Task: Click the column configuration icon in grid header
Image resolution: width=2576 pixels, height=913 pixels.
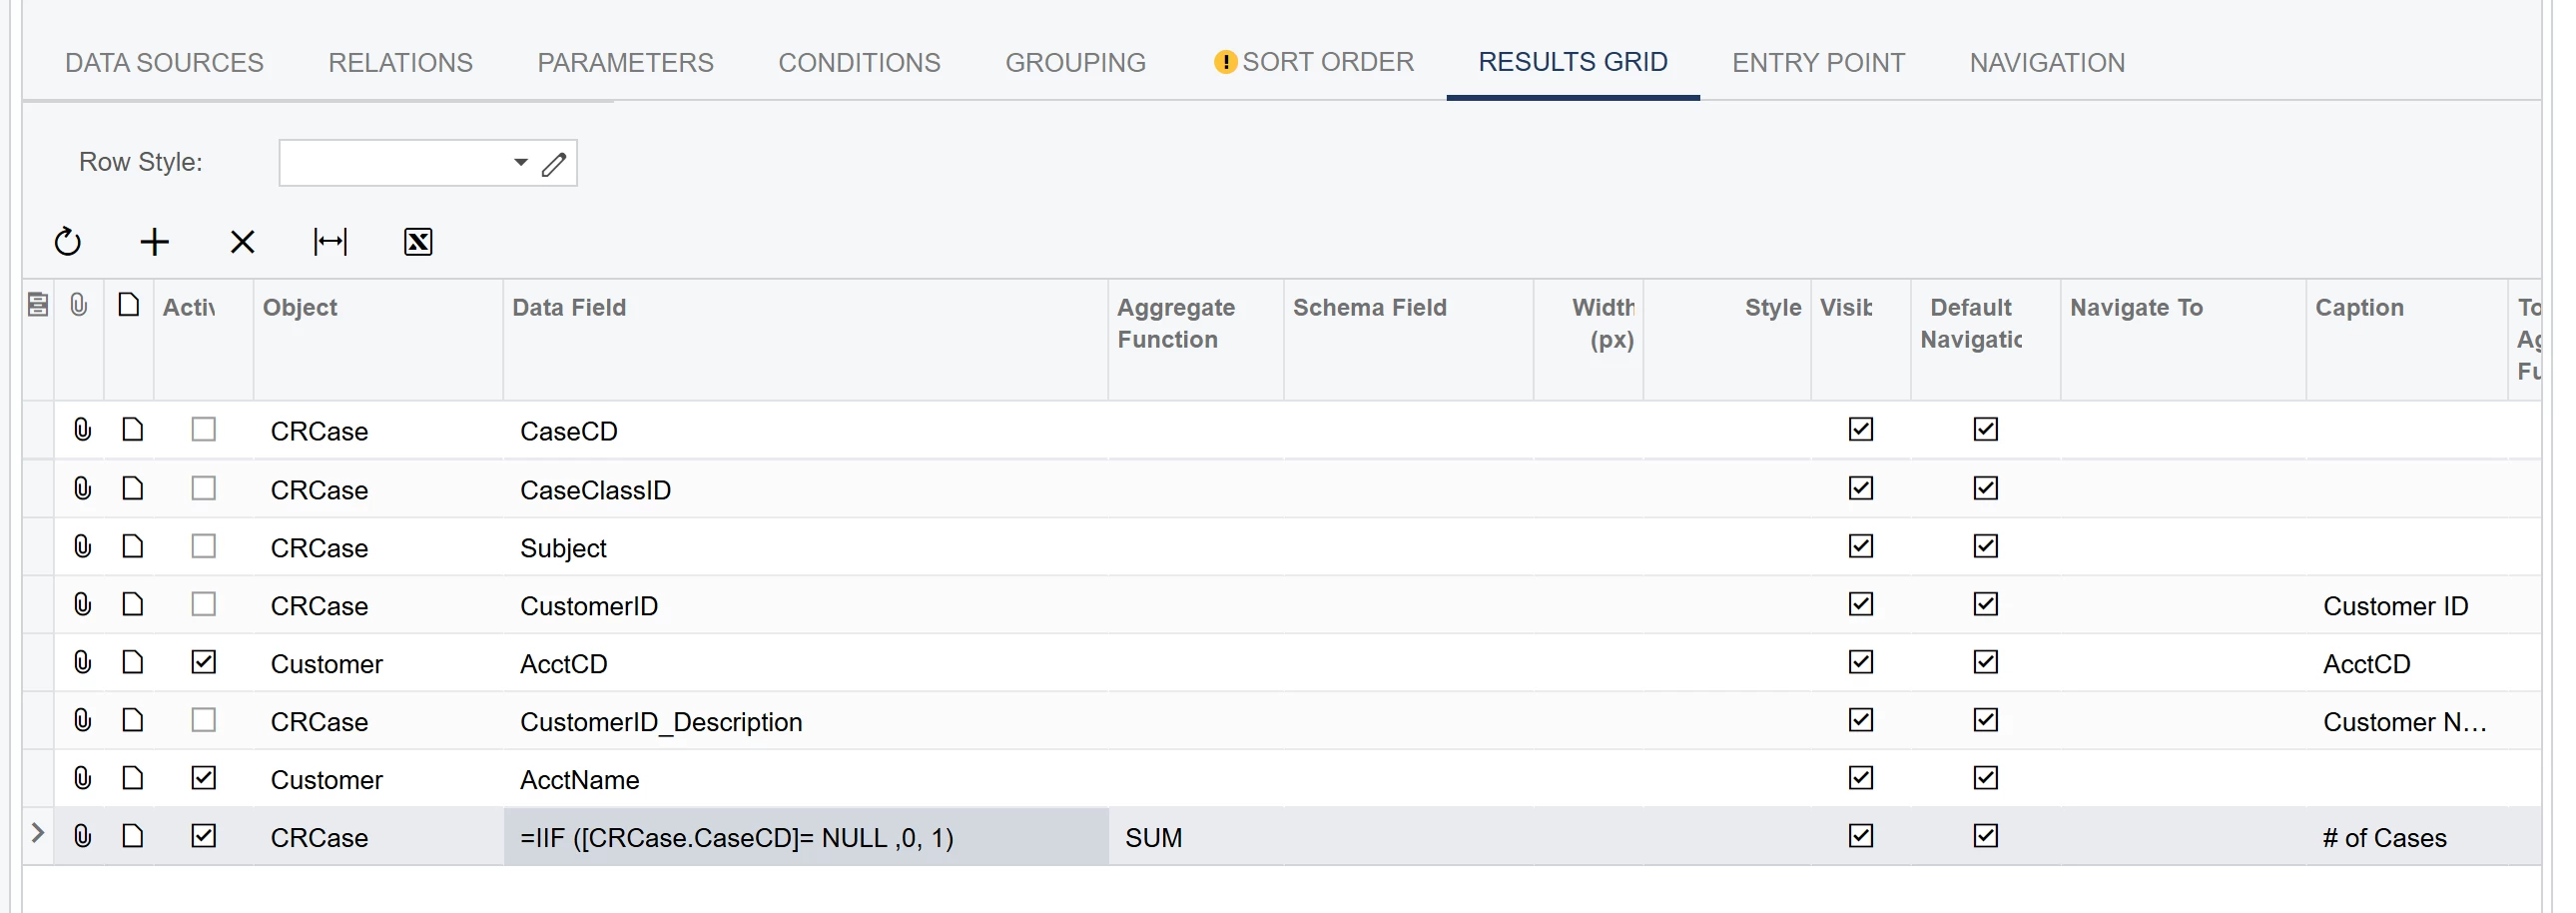Action: click(x=38, y=305)
